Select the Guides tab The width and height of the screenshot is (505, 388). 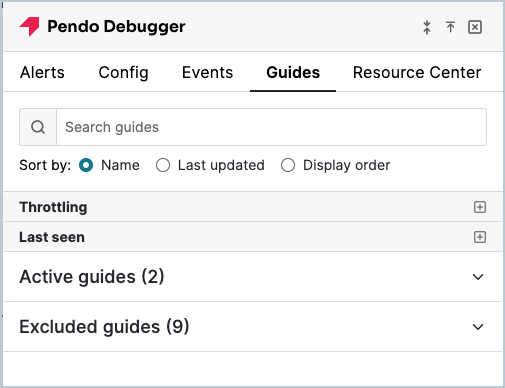(293, 72)
